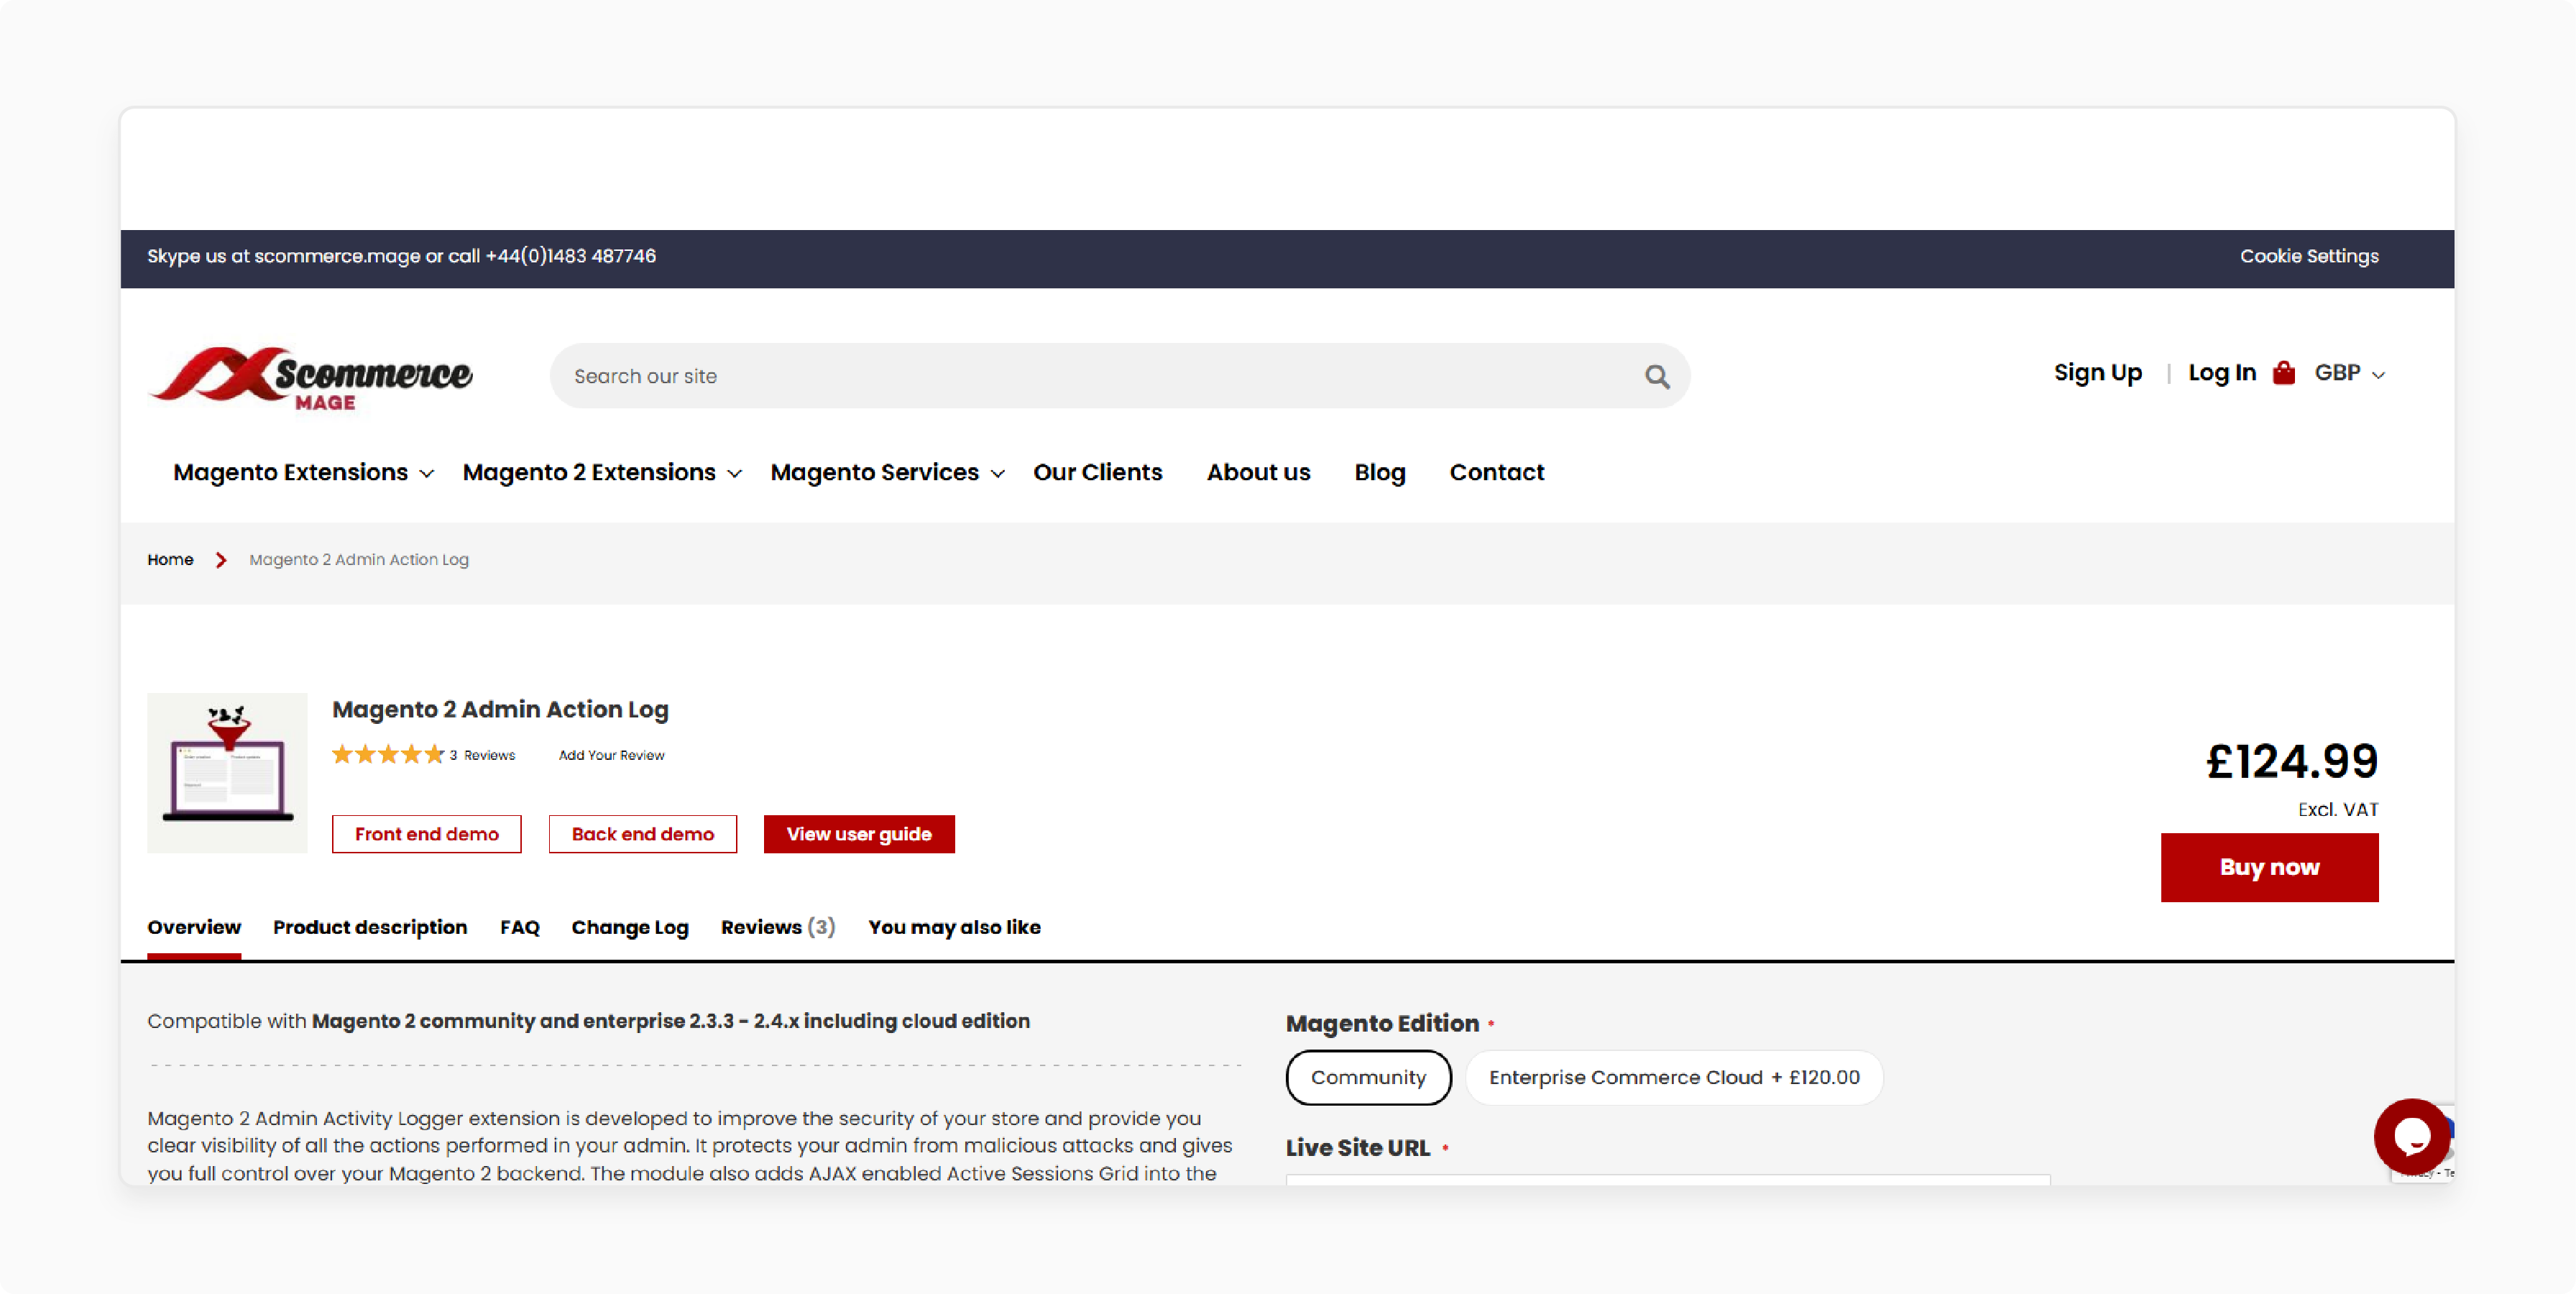Click the product image thumbnail

pyautogui.click(x=227, y=773)
